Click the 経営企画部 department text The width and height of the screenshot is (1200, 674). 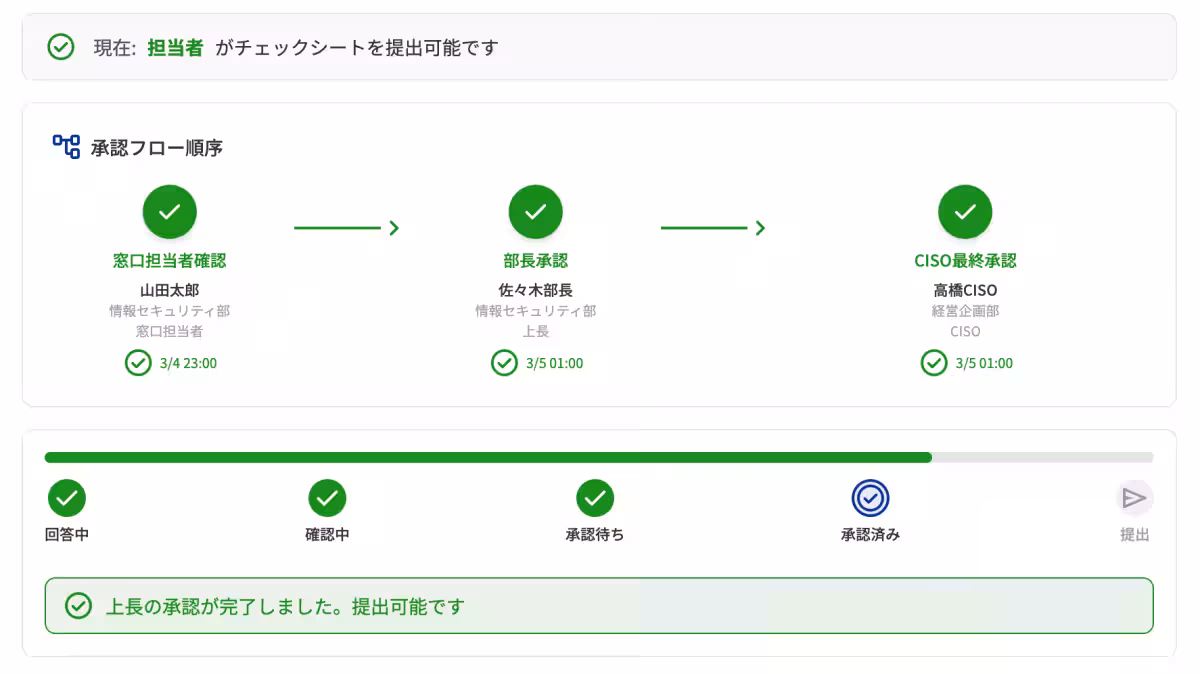tap(965, 311)
